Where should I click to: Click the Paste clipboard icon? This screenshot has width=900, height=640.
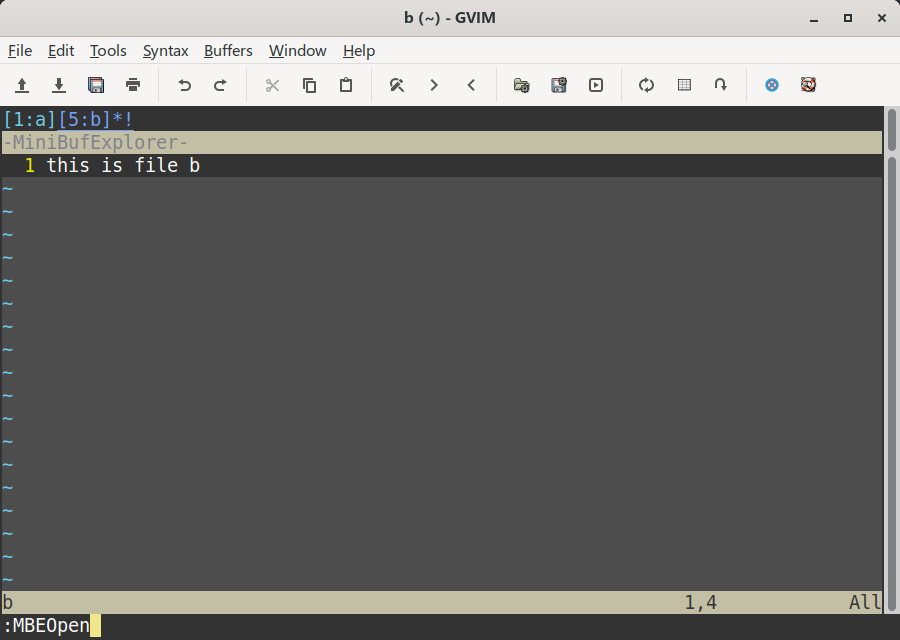click(x=346, y=85)
